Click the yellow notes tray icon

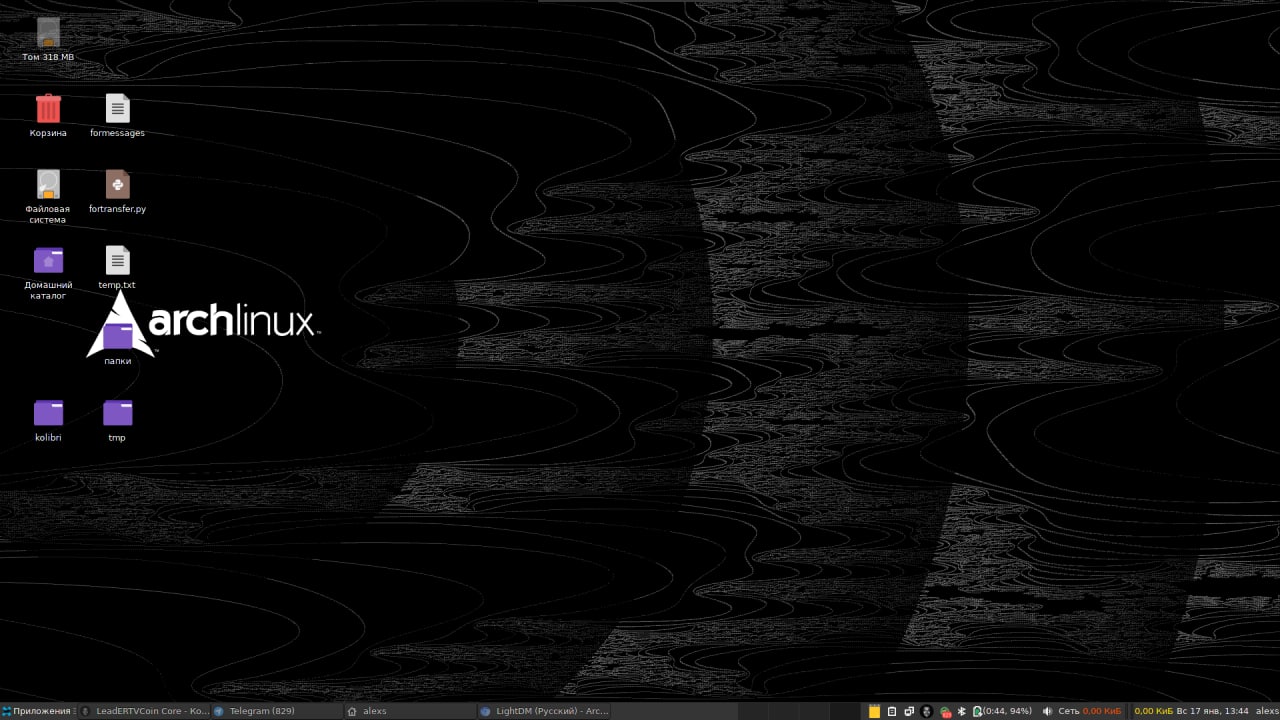(x=875, y=711)
